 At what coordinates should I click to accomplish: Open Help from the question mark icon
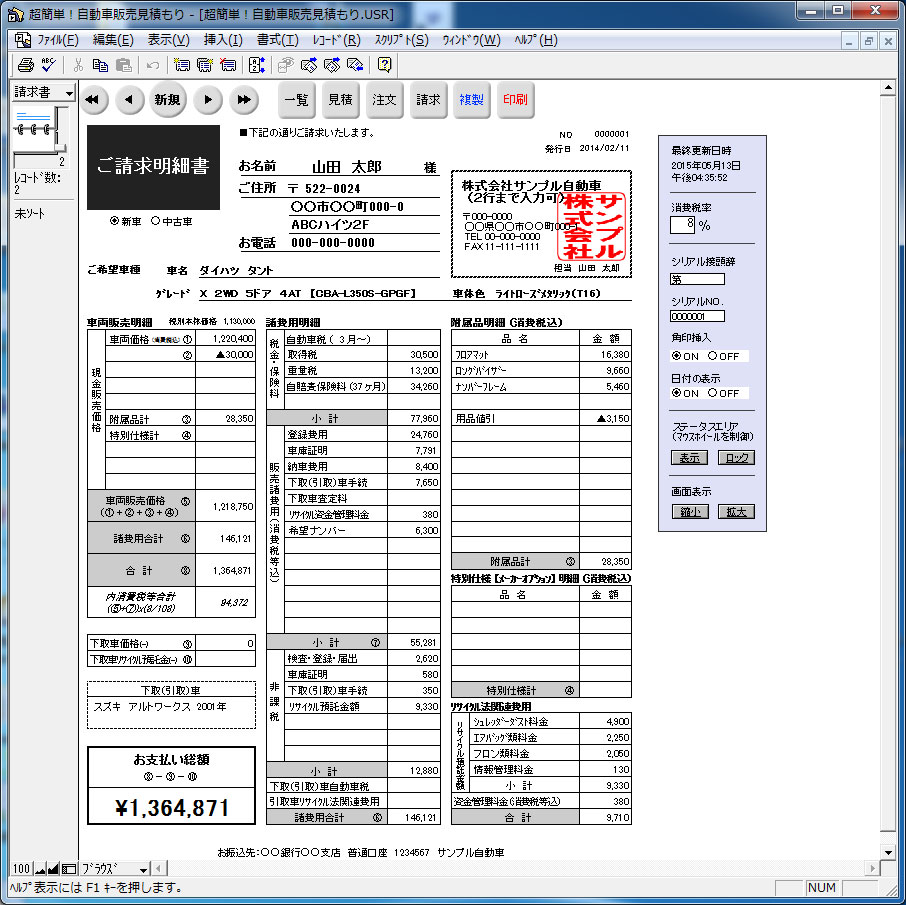(384, 65)
